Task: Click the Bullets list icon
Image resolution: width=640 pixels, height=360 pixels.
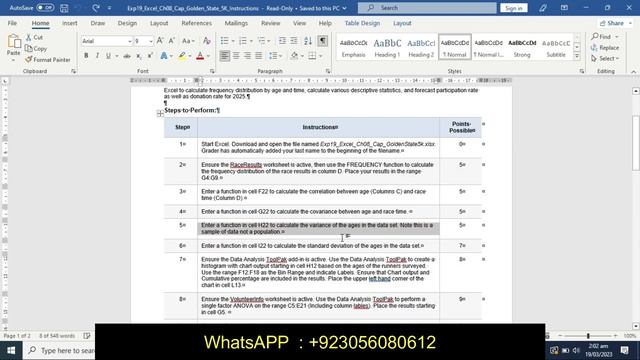Action: click(224, 41)
